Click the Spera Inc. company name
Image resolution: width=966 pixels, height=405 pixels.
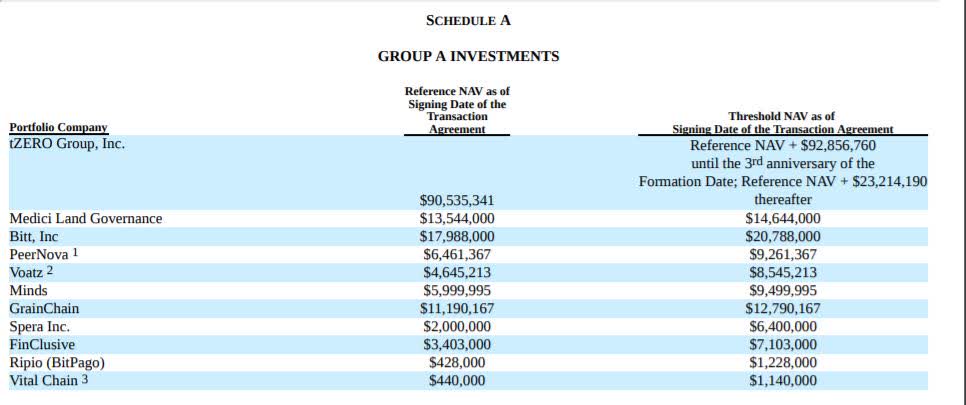[39, 326]
